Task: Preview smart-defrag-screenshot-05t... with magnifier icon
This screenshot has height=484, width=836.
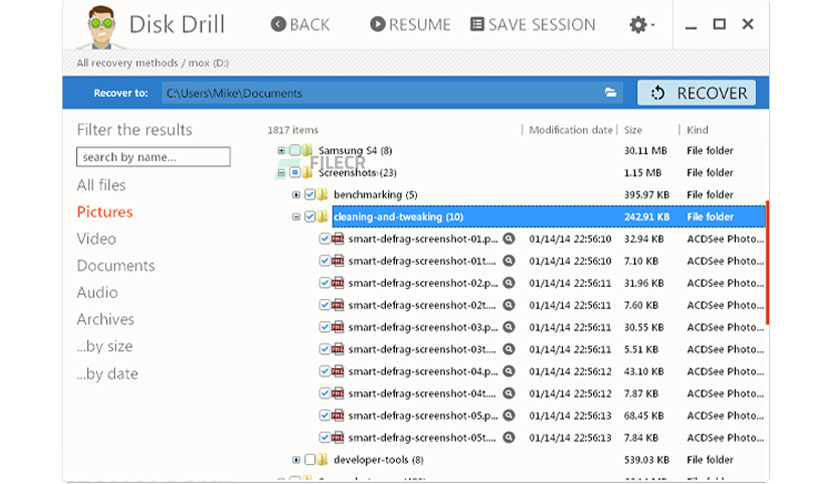Action: coord(509,438)
